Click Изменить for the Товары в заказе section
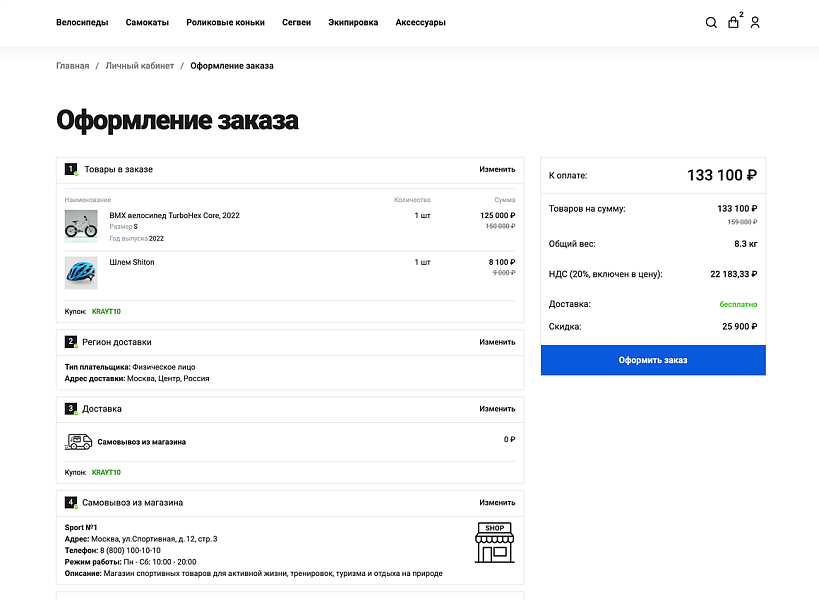The image size is (819, 600). point(497,169)
